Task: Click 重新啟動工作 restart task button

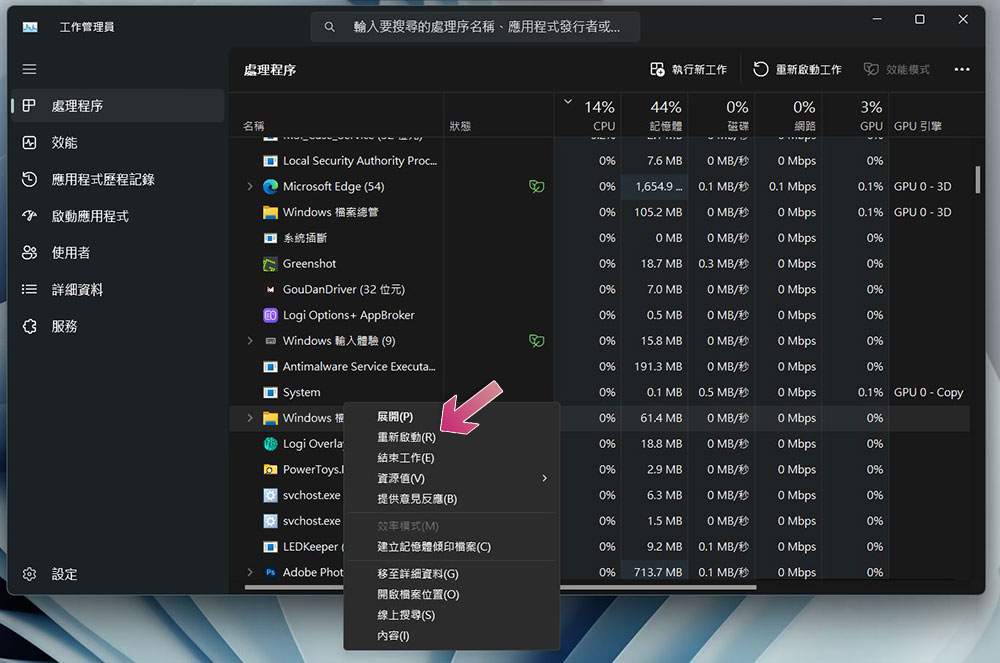Action: tap(797, 69)
